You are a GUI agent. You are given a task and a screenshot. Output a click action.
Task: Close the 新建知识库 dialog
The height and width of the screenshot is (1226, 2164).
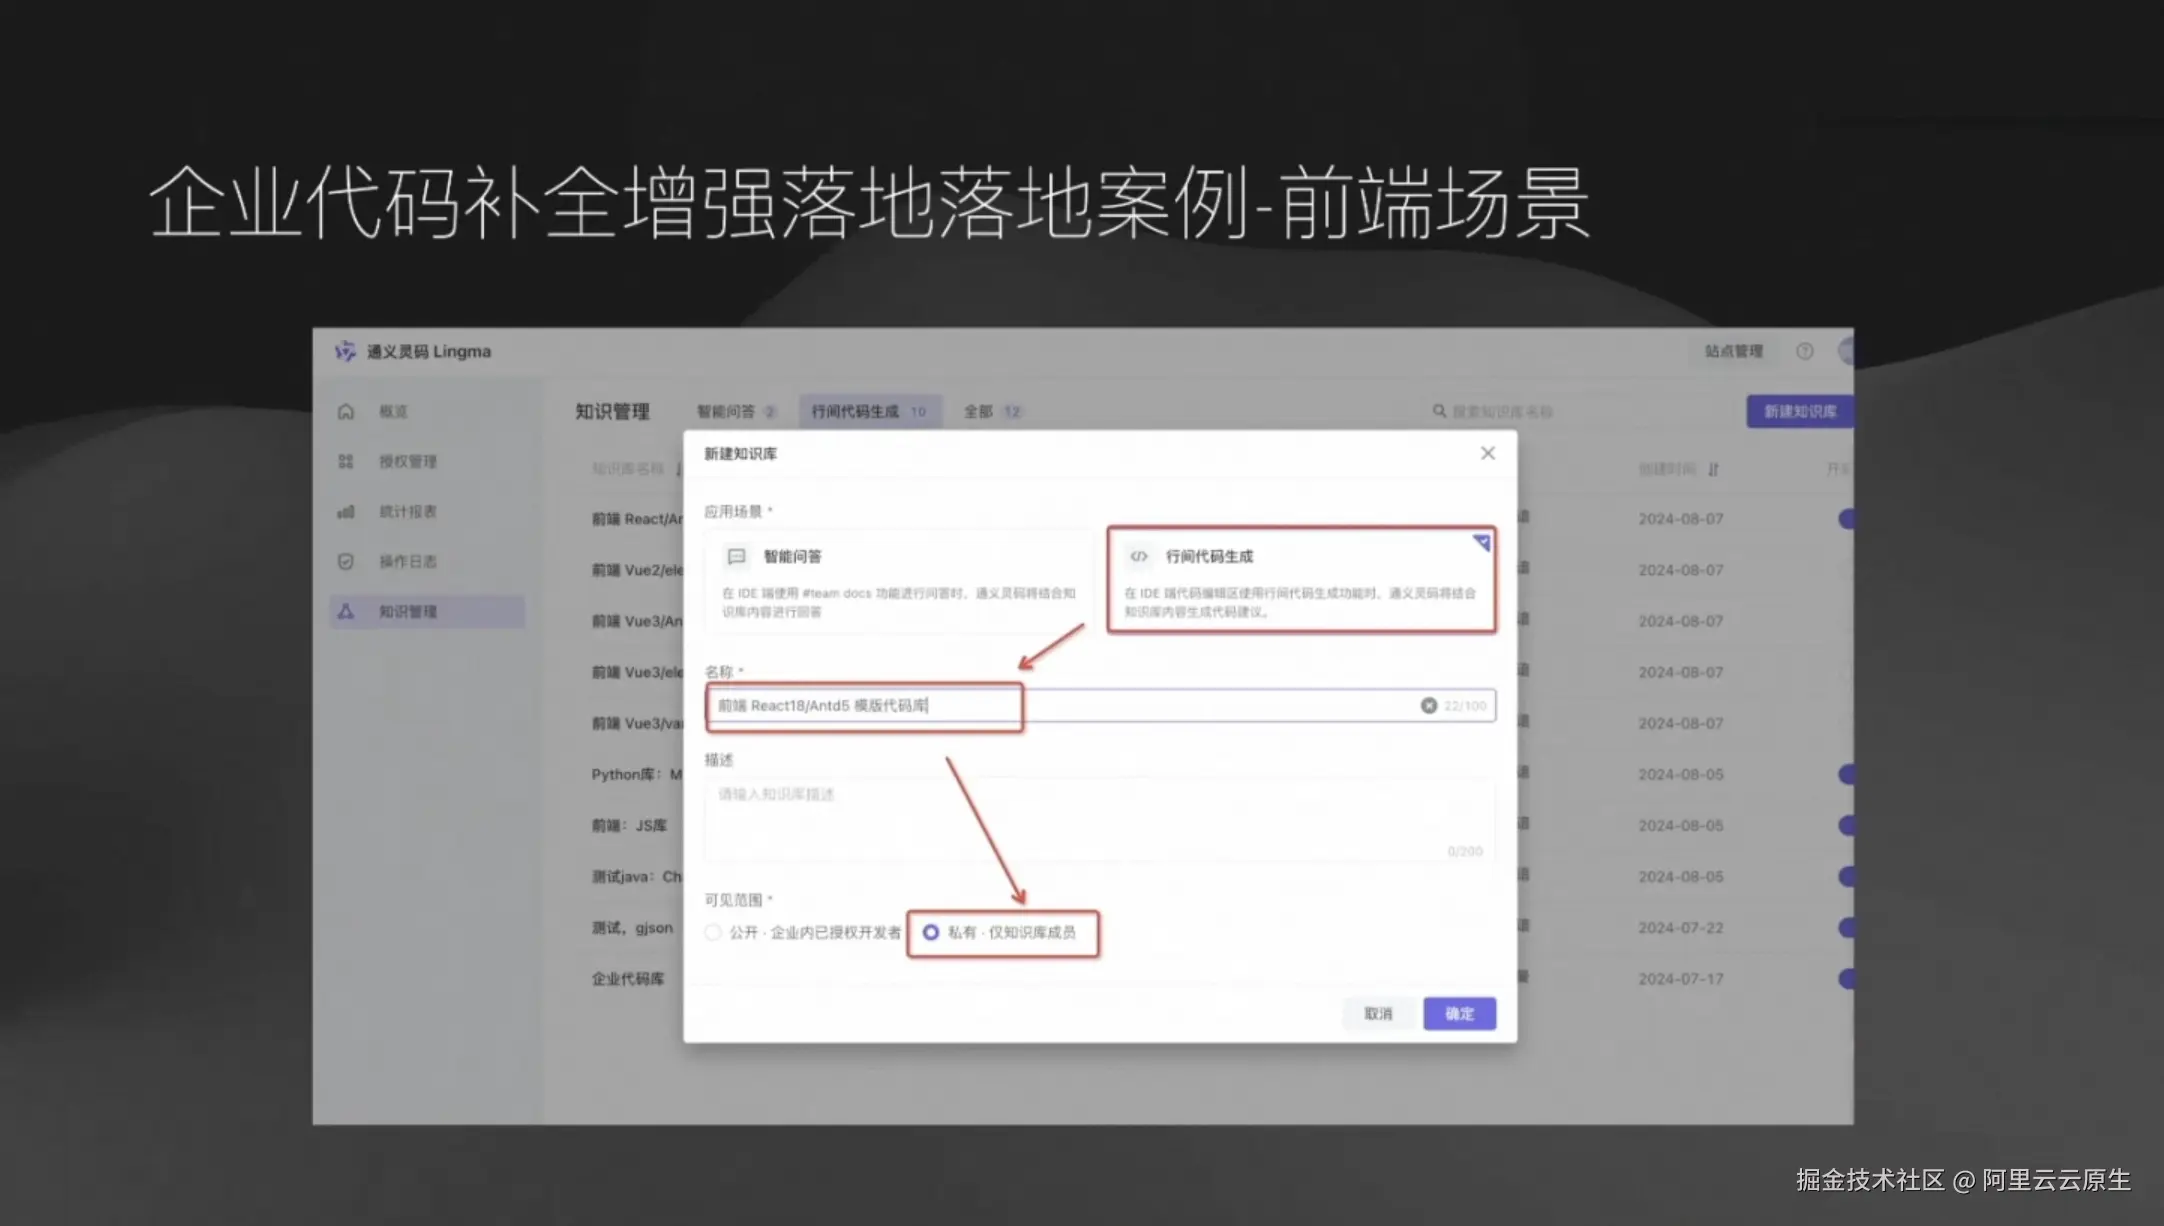[1488, 453]
